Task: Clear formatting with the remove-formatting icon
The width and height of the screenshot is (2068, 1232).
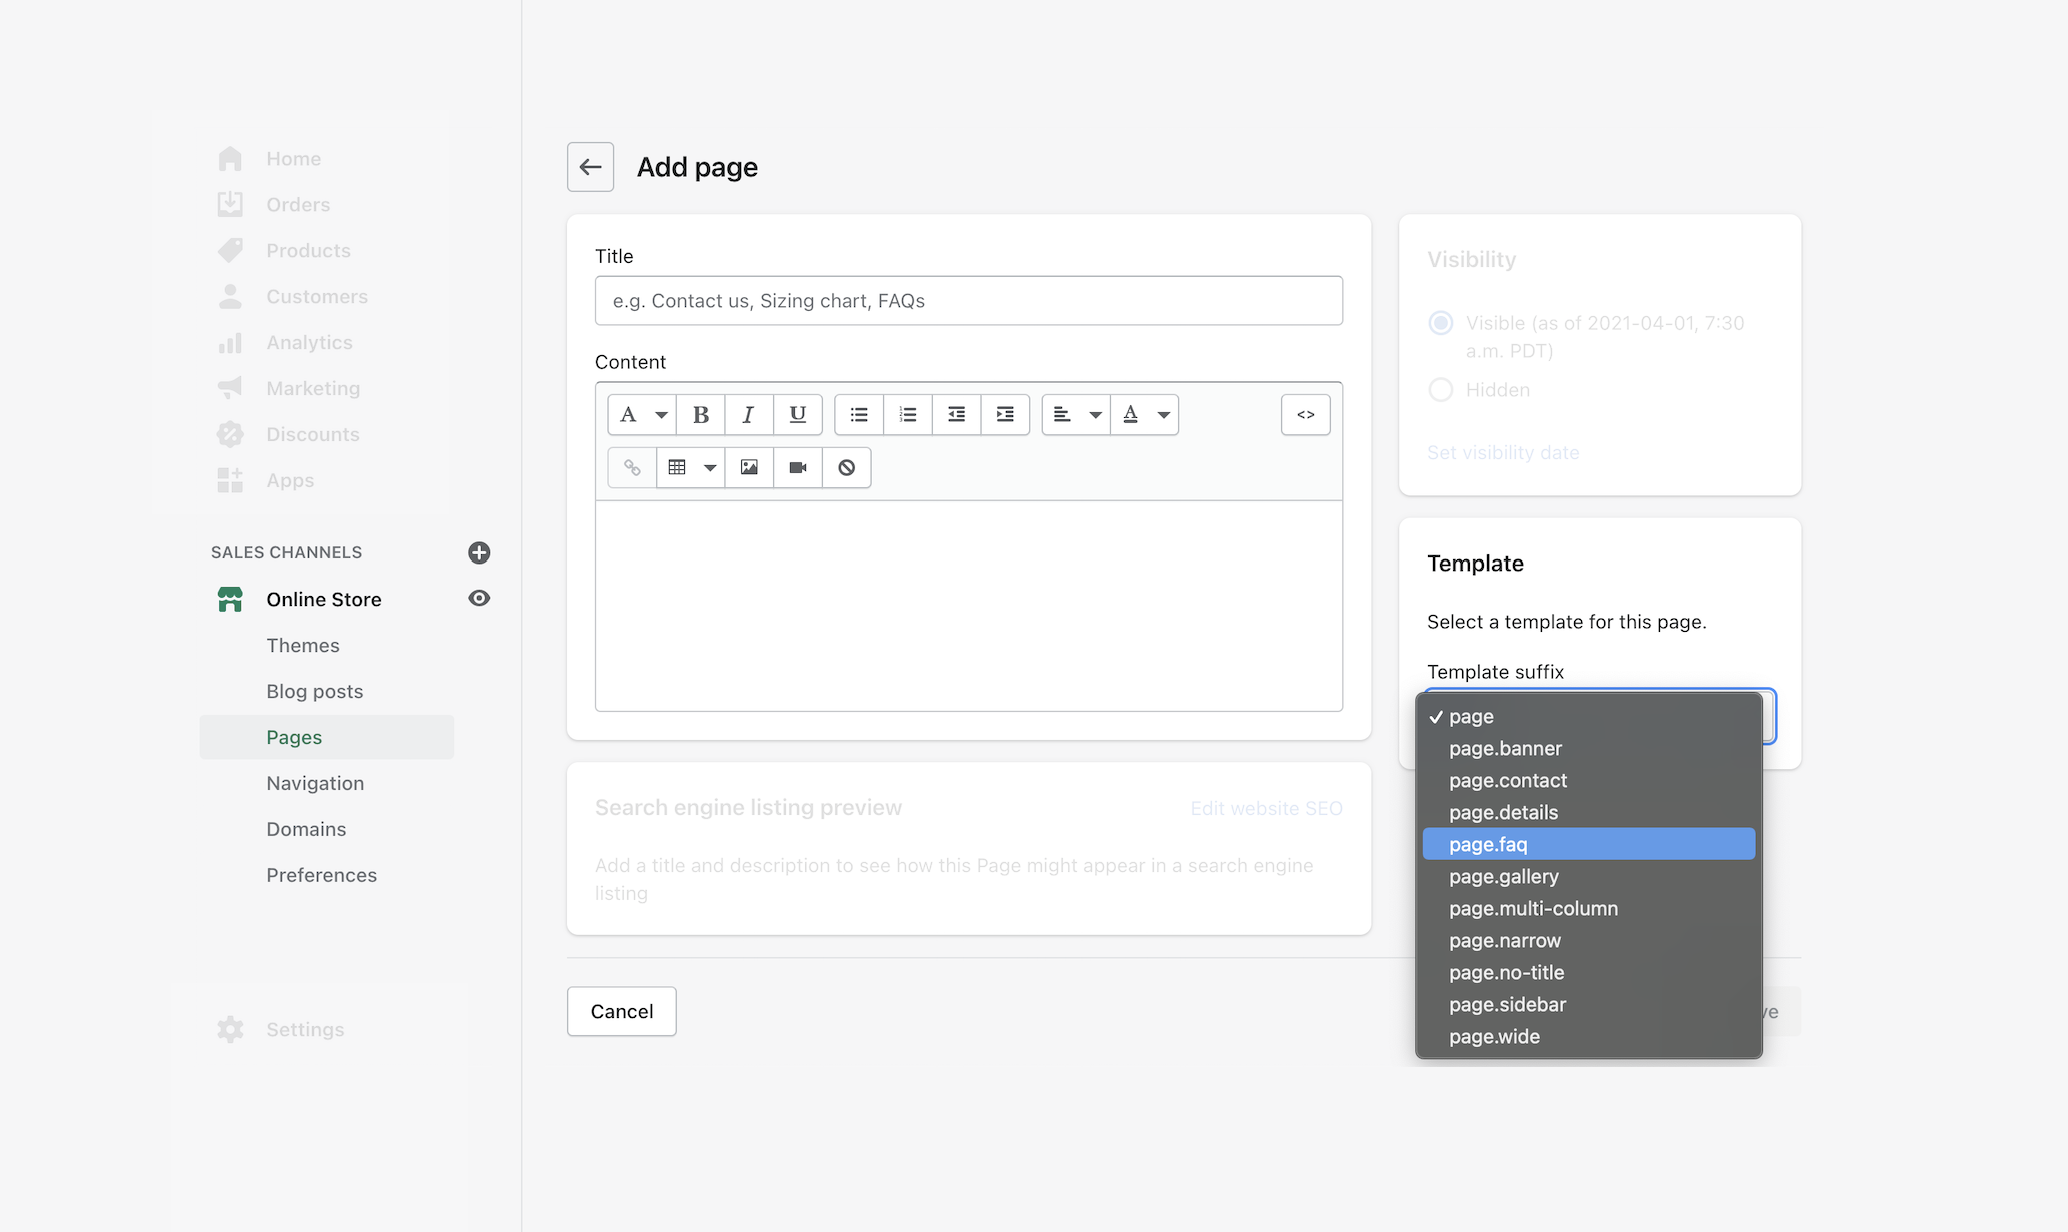Action: tap(846, 467)
